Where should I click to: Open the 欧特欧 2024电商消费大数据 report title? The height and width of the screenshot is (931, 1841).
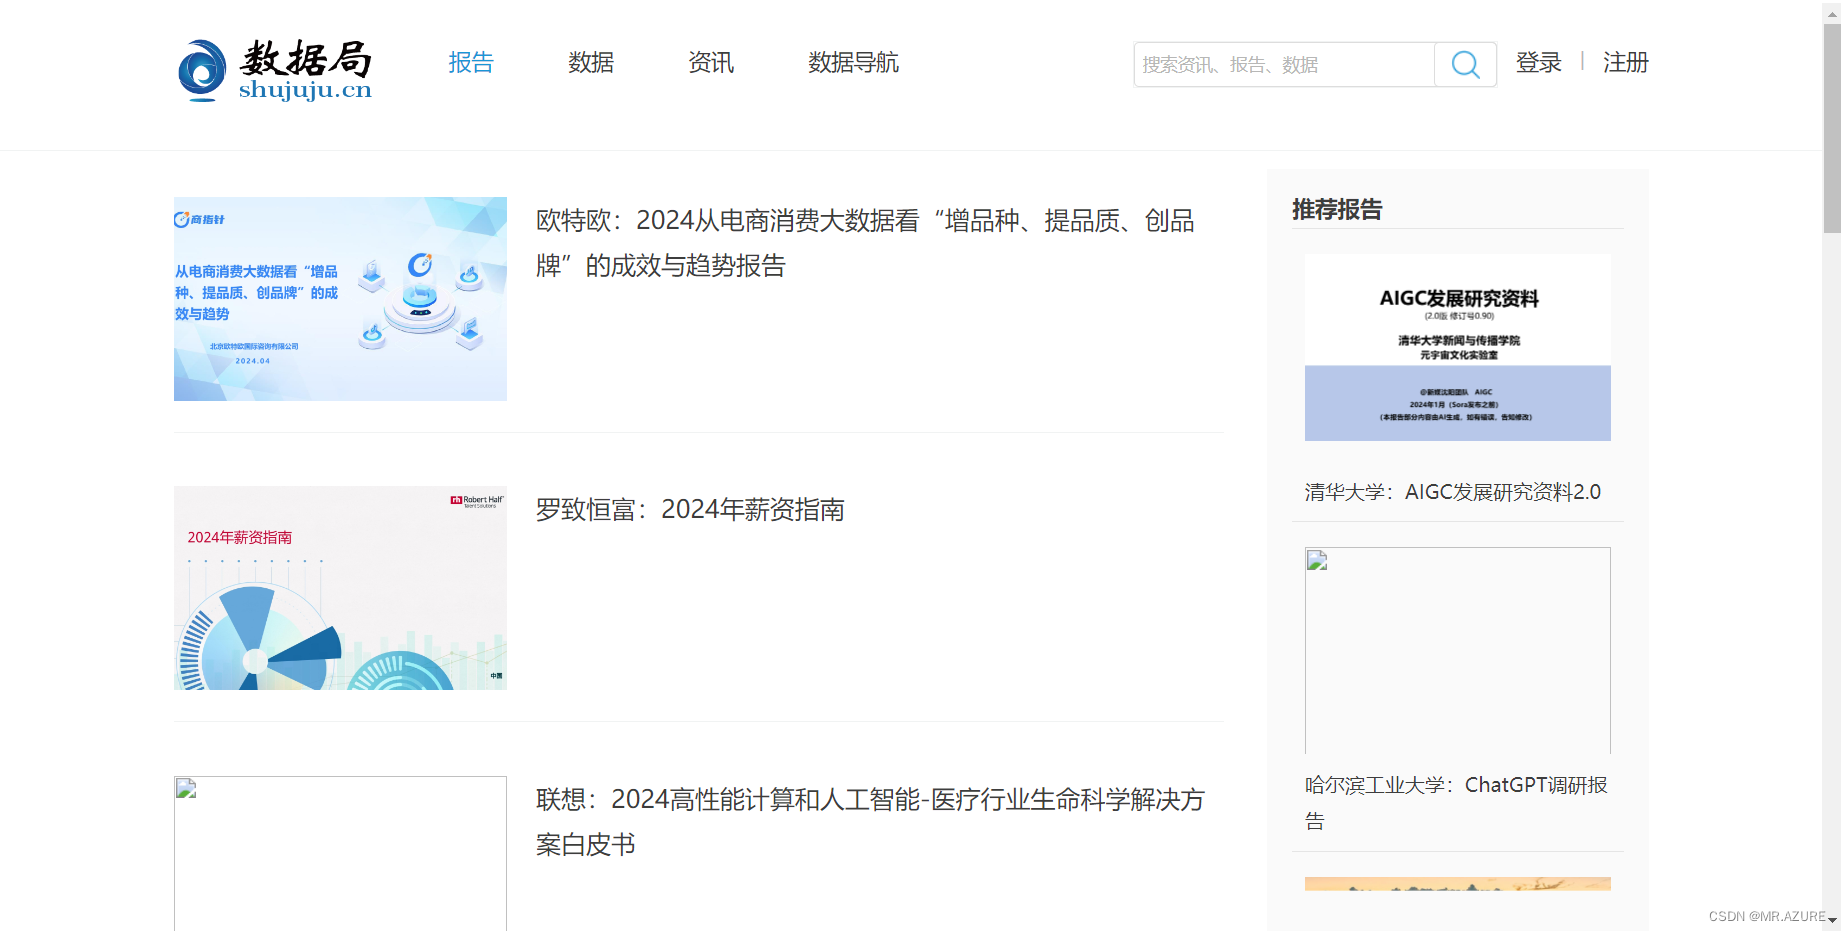[x=866, y=243]
